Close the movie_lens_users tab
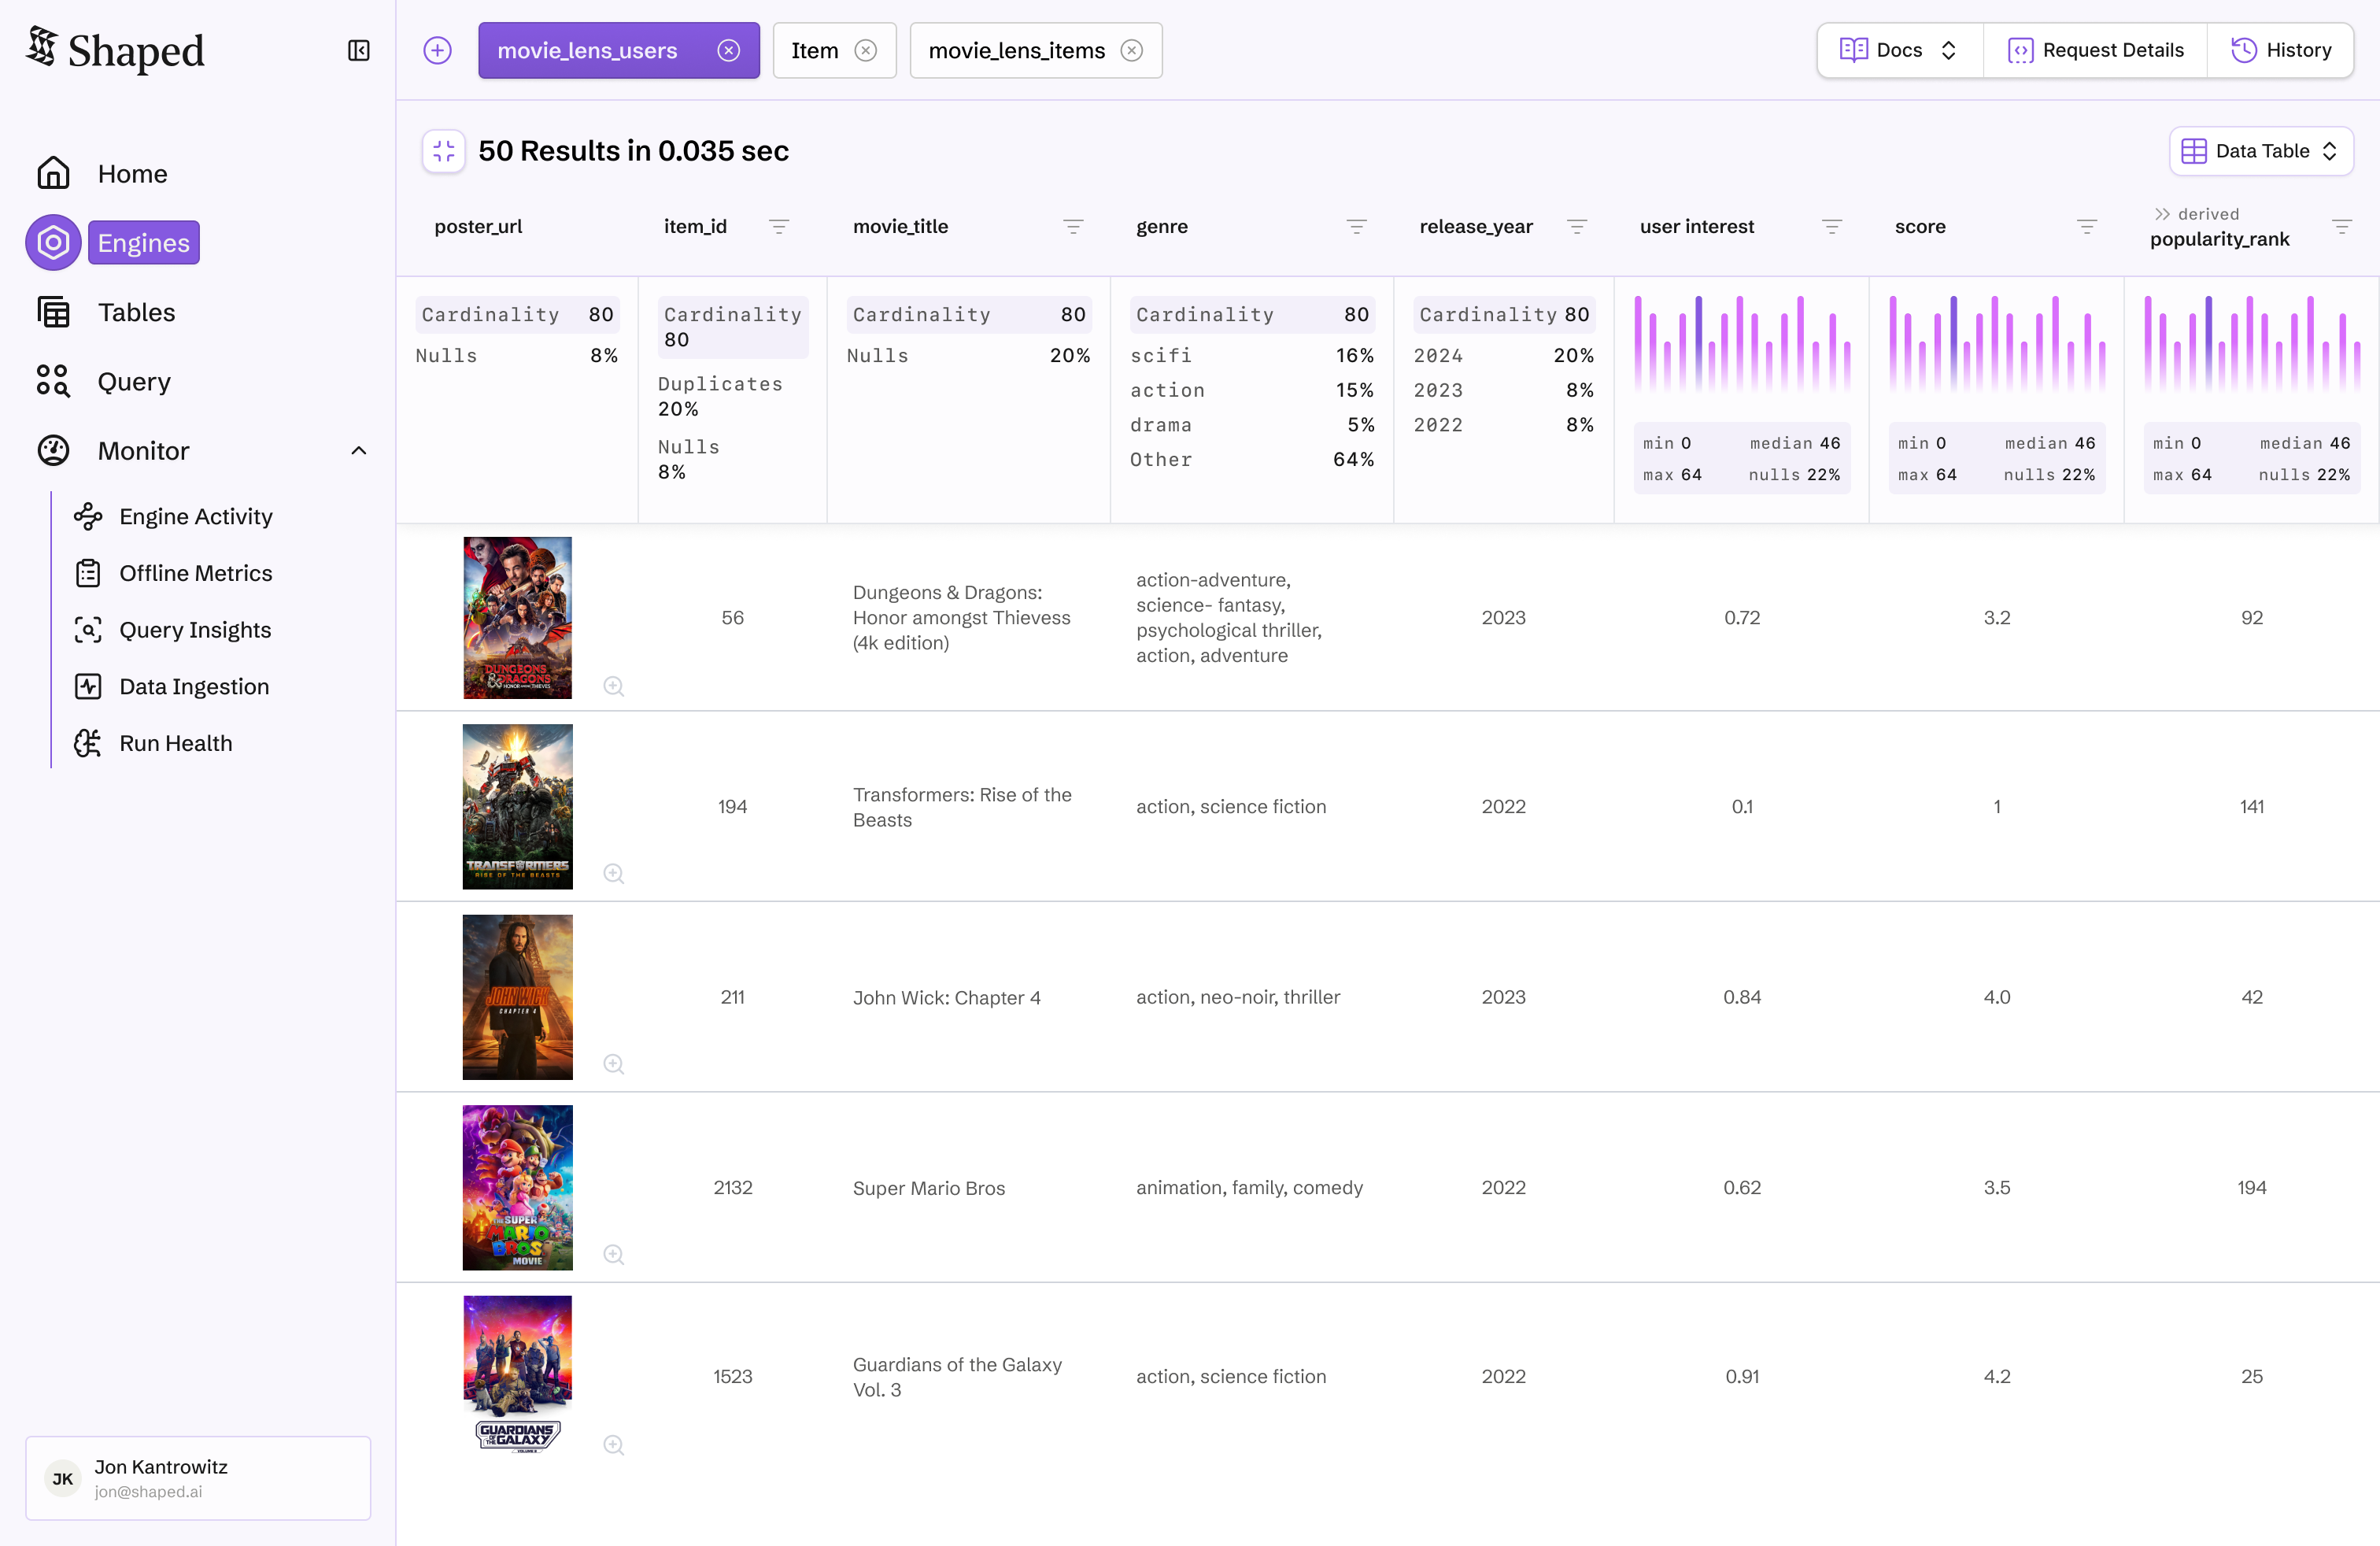The height and width of the screenshot is (1546, 2380). tap(729, 50)
